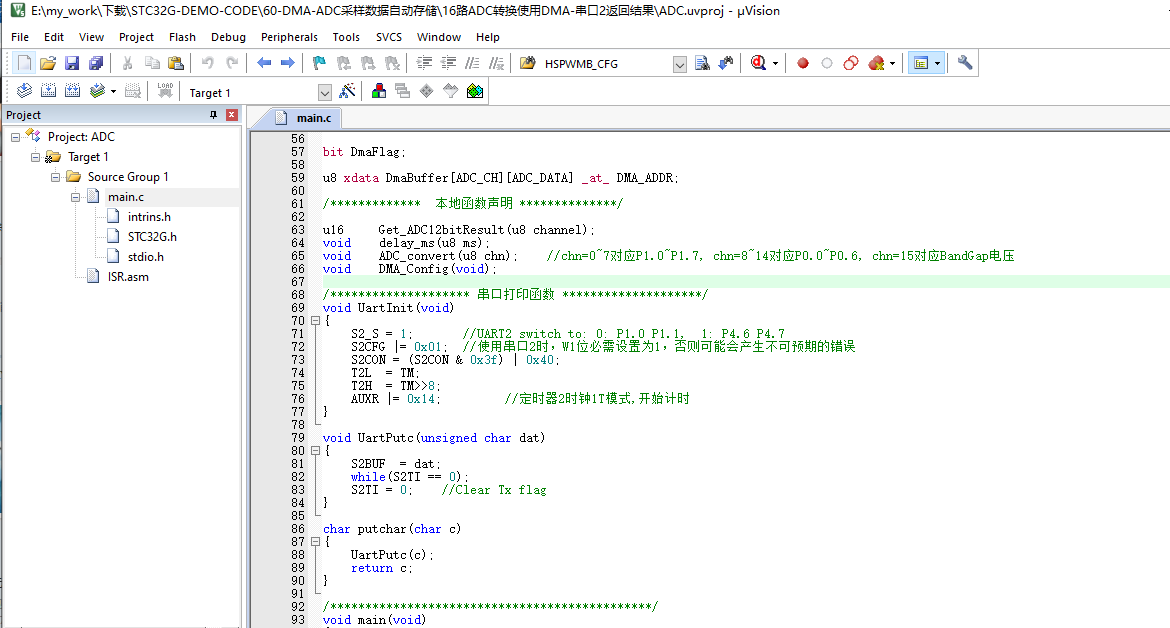The image size is (1170, 628).
Task: Save all open files
Action: coord(96,63)
